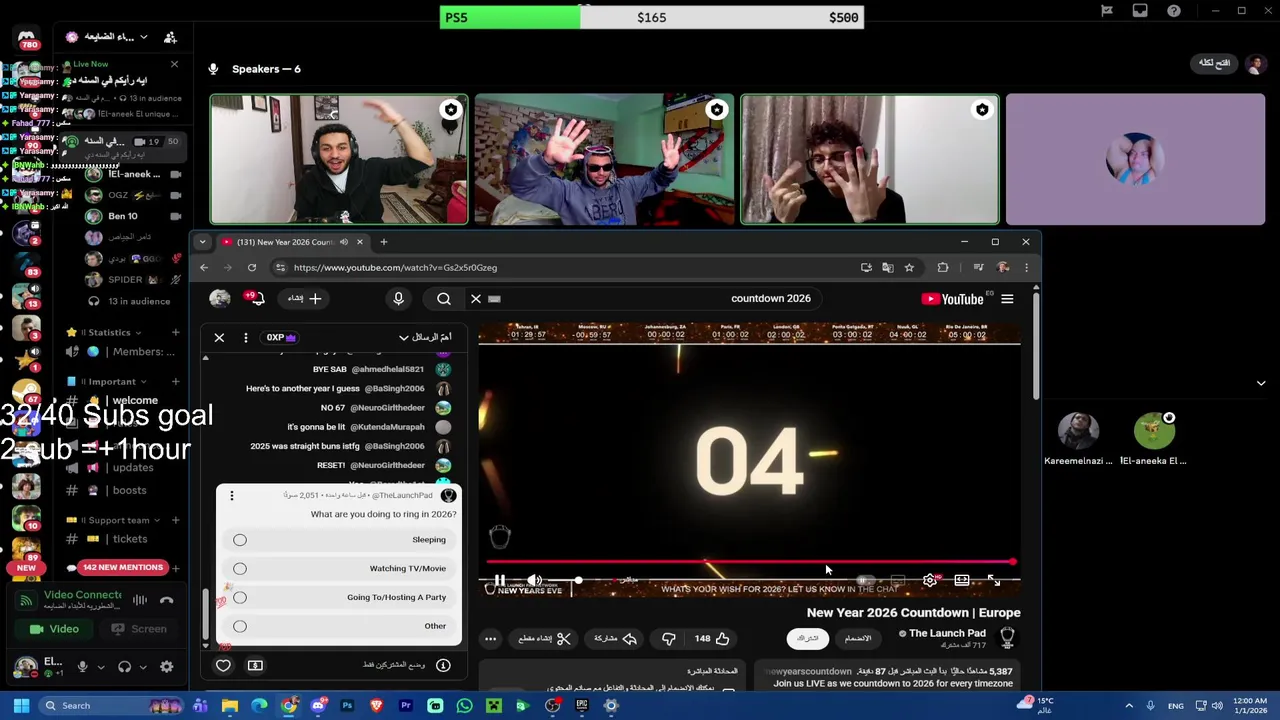The width and height of the screenshot is (1280, 720).
Task: Open YouTube player settings gear
Action: [930, 580]
